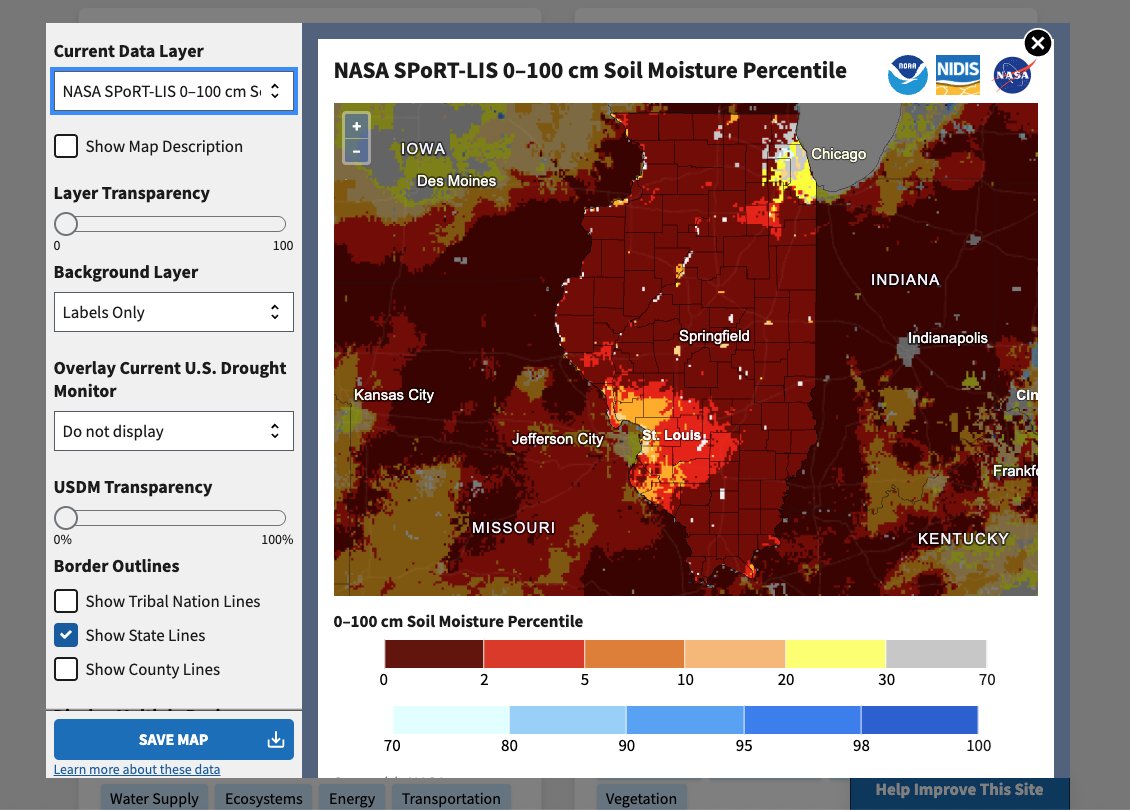The width and height of the screenshot is (1130, 810).
Task: Open the Background Layer dropdown
Action: click(174, 312)
